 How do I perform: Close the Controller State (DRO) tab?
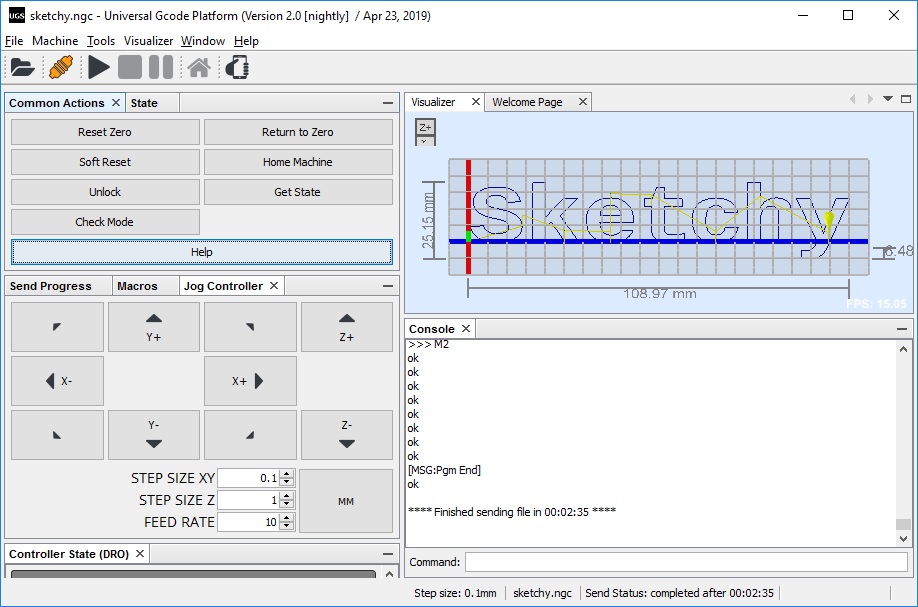pos(140,553)
